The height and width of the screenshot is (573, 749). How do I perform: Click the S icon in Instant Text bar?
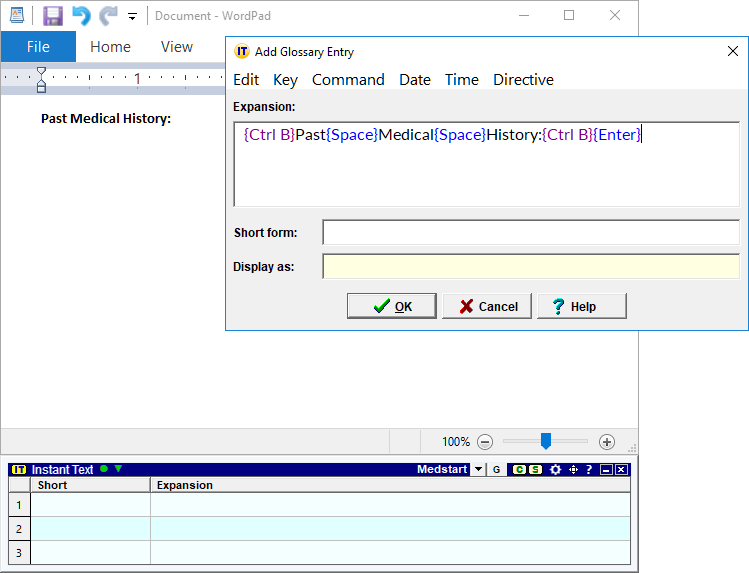point(535,470)
